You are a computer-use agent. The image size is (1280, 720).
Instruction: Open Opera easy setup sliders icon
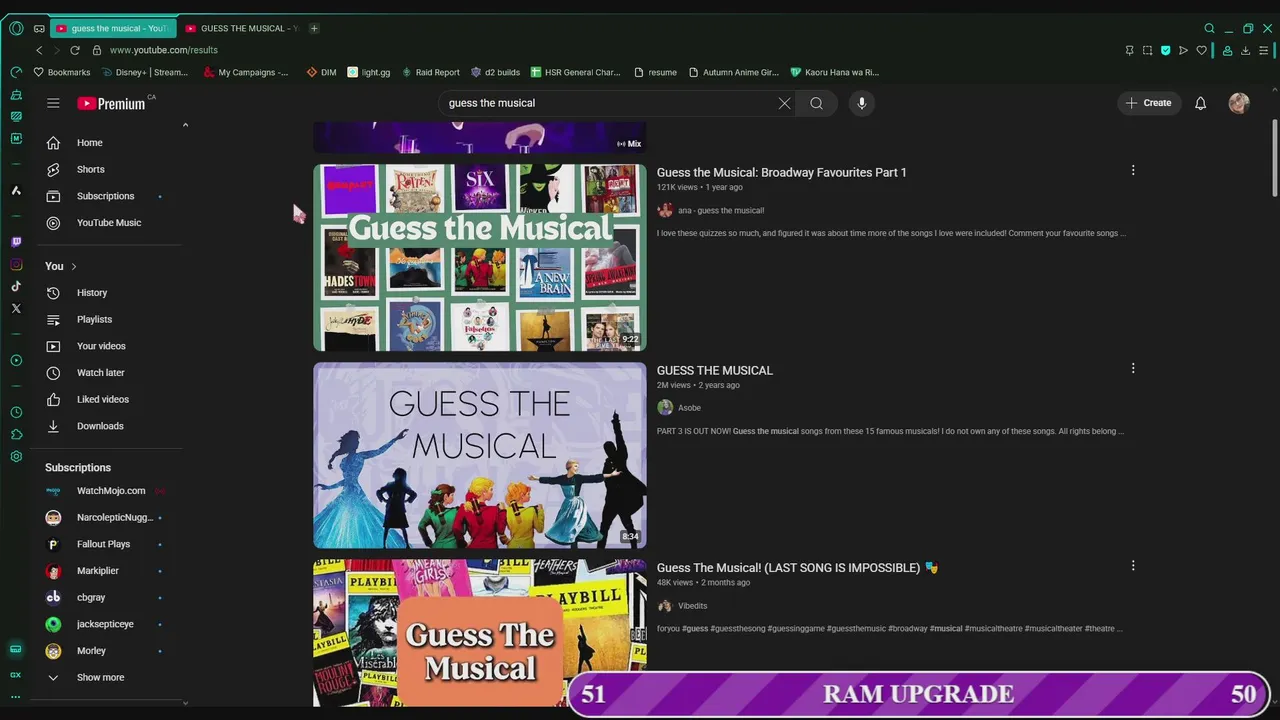(1264, 50)
